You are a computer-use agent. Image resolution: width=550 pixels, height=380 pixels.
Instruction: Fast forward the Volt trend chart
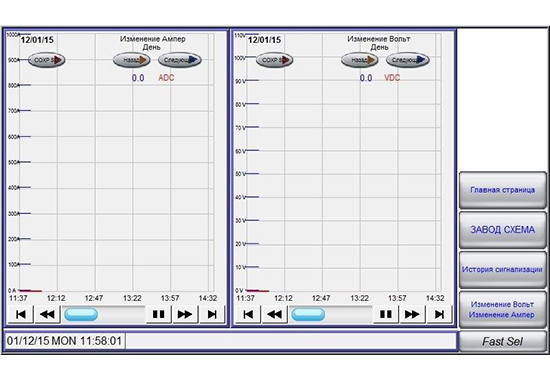point(412,314)
